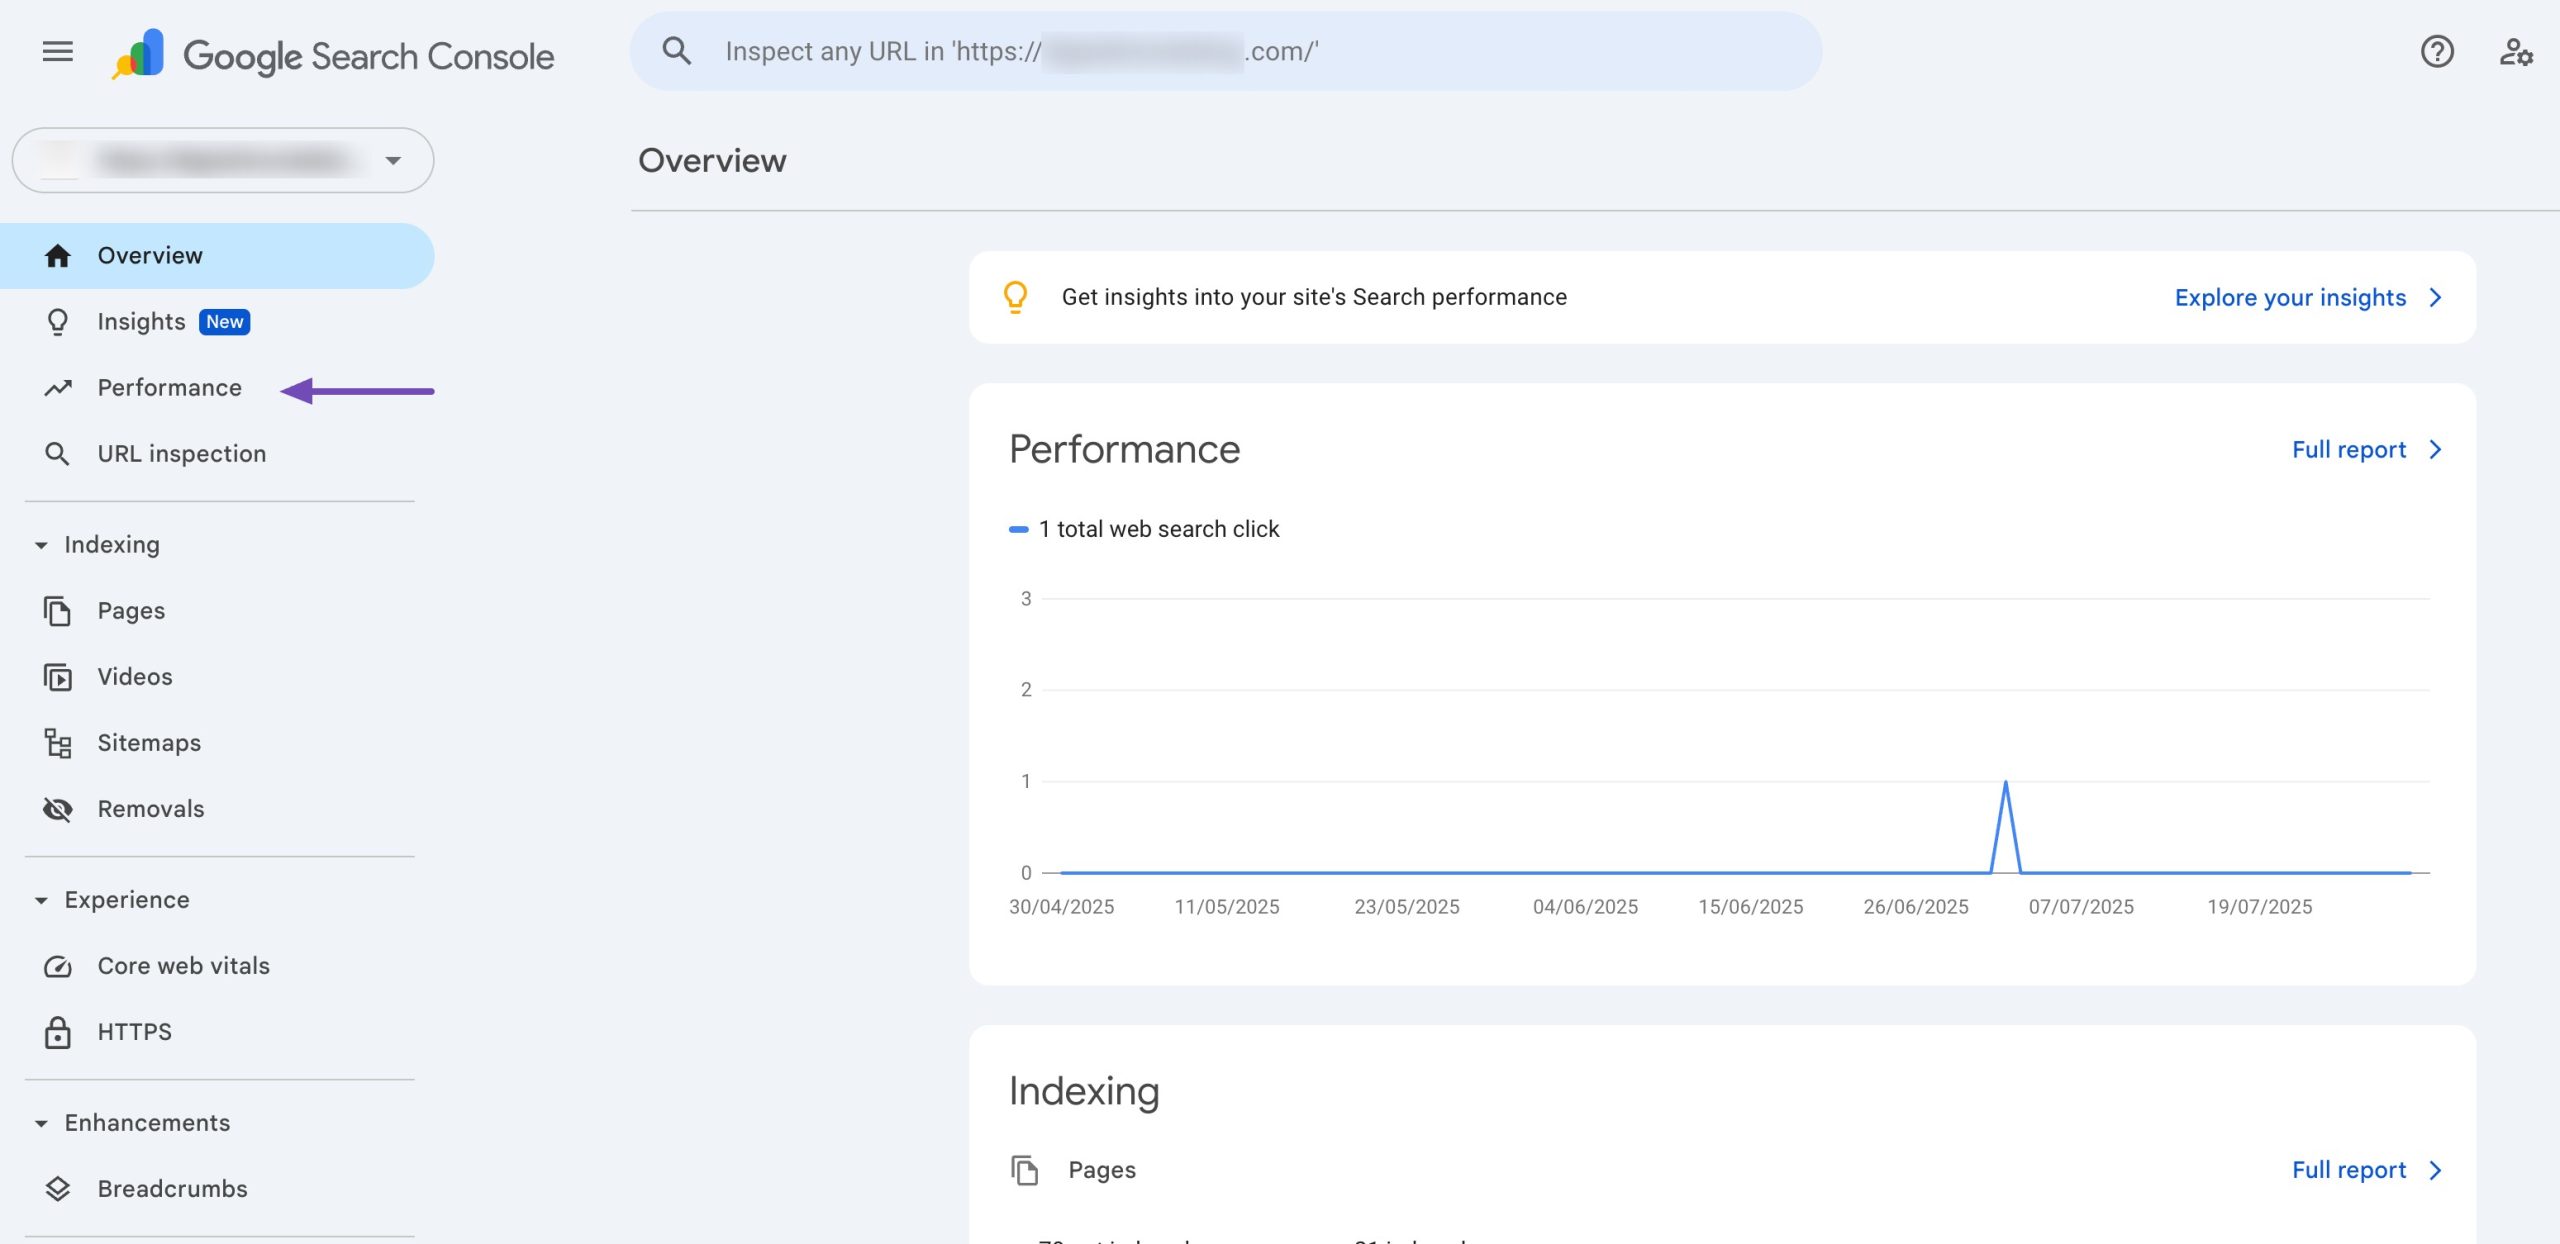Viewport: 2560px width, 1244px height.
Task: Select the Insights lightbulb icon
Action: [57, 321]
